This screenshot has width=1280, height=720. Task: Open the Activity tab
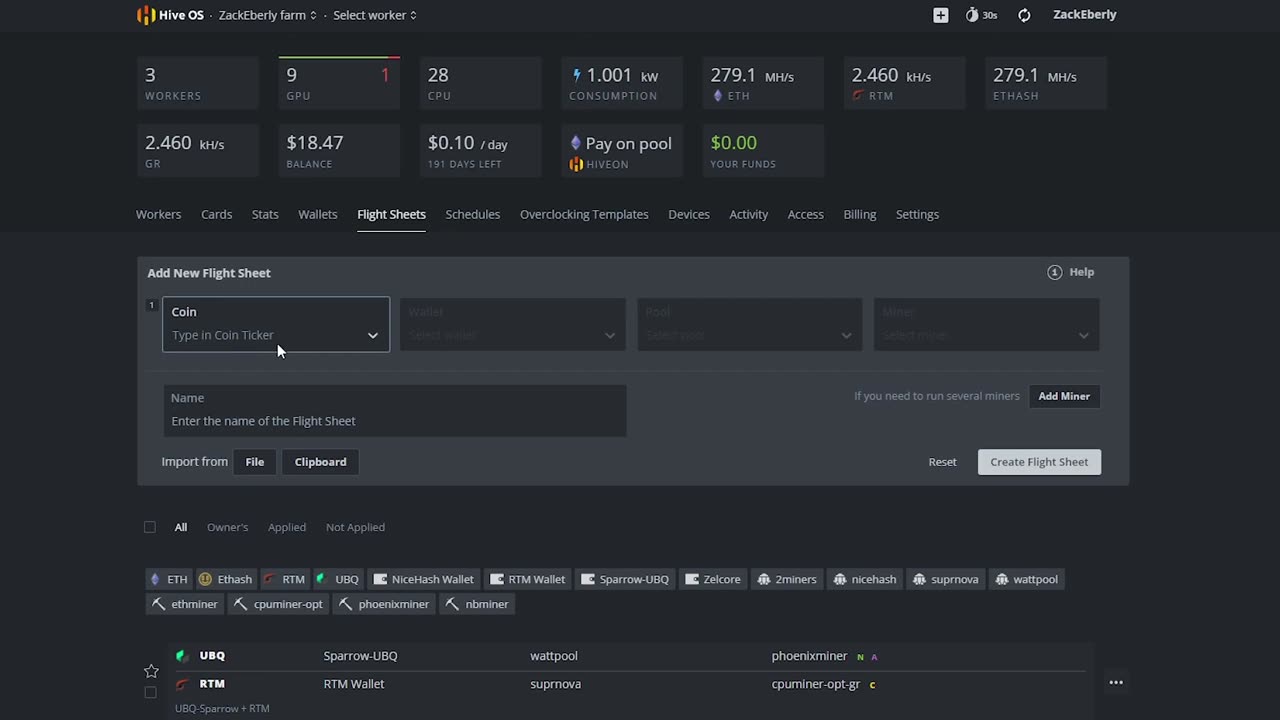[748, 214]
